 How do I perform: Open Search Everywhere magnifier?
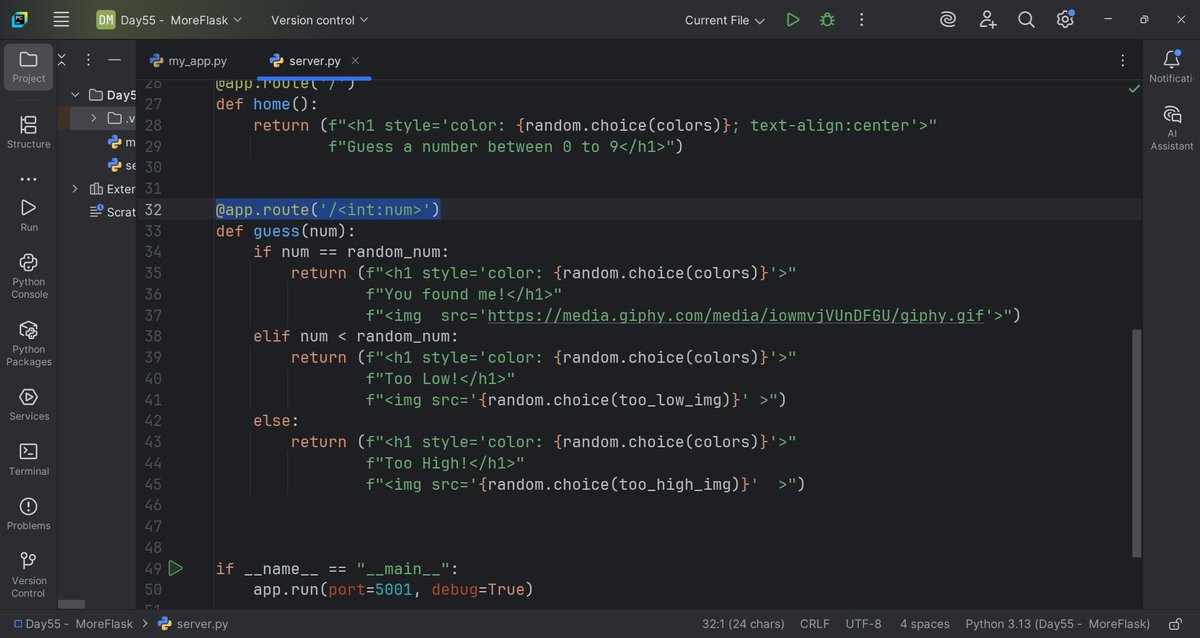tap(1026, 19)
